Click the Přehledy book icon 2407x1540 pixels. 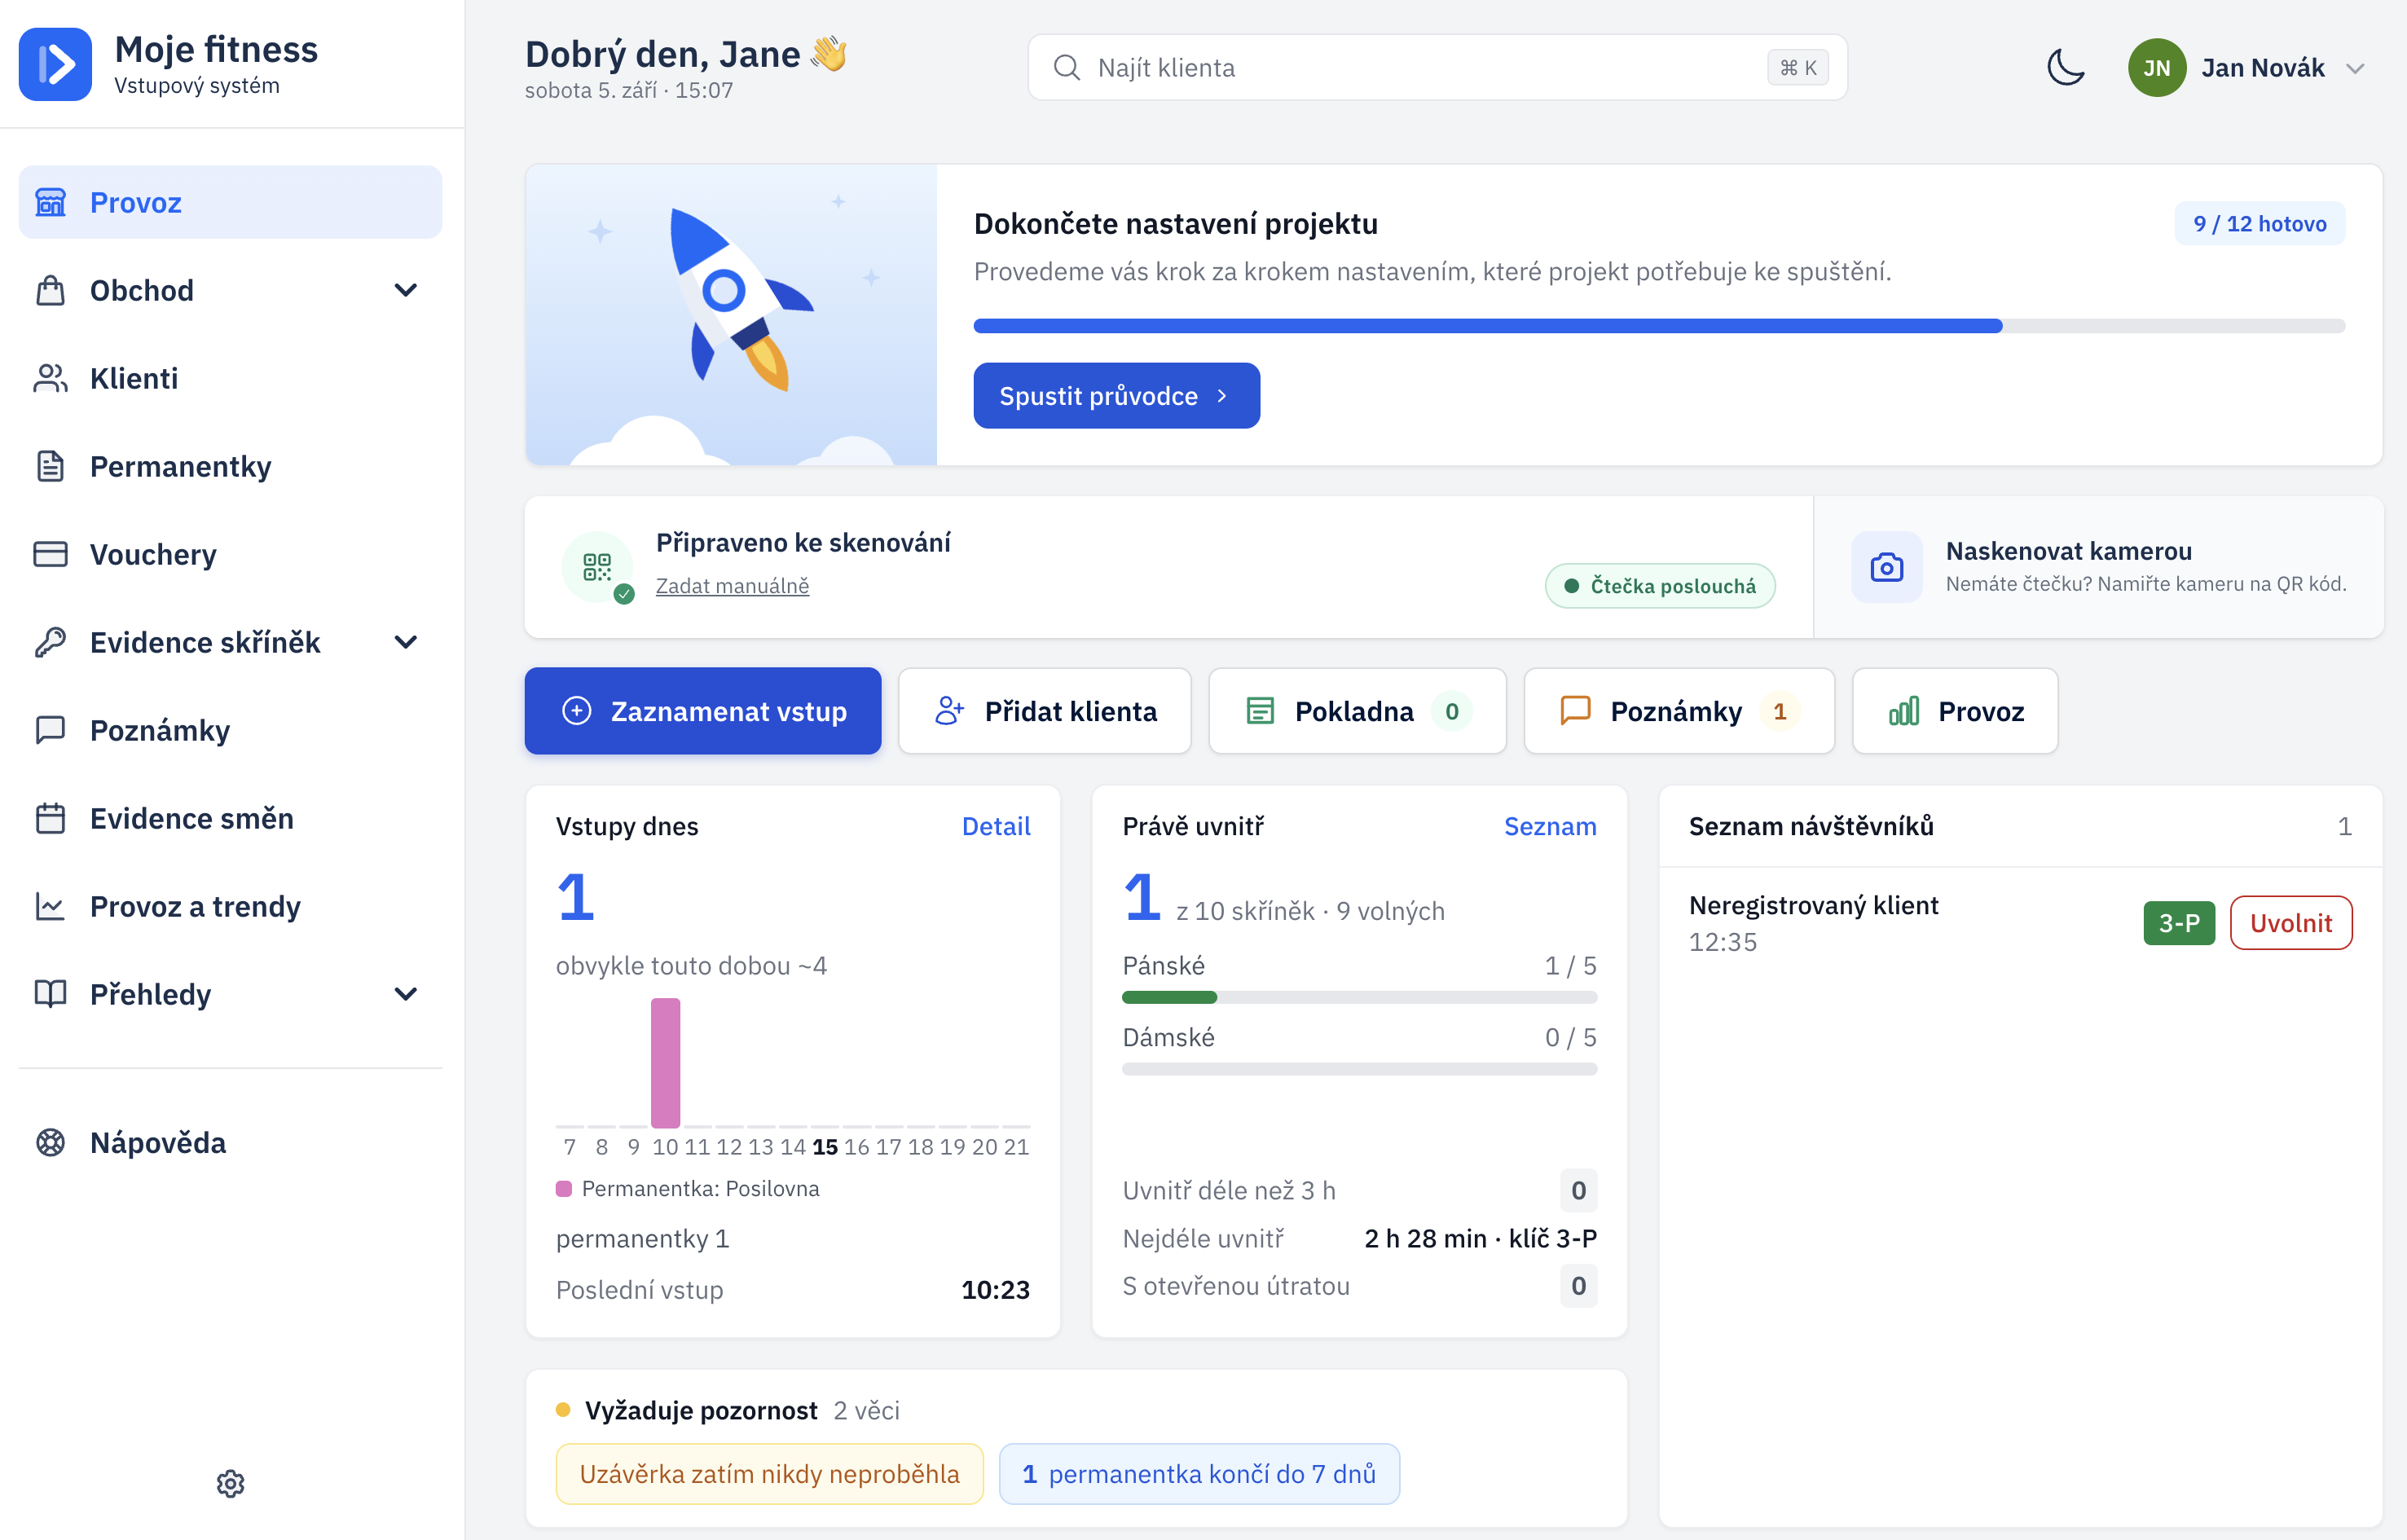click(50, 994)
